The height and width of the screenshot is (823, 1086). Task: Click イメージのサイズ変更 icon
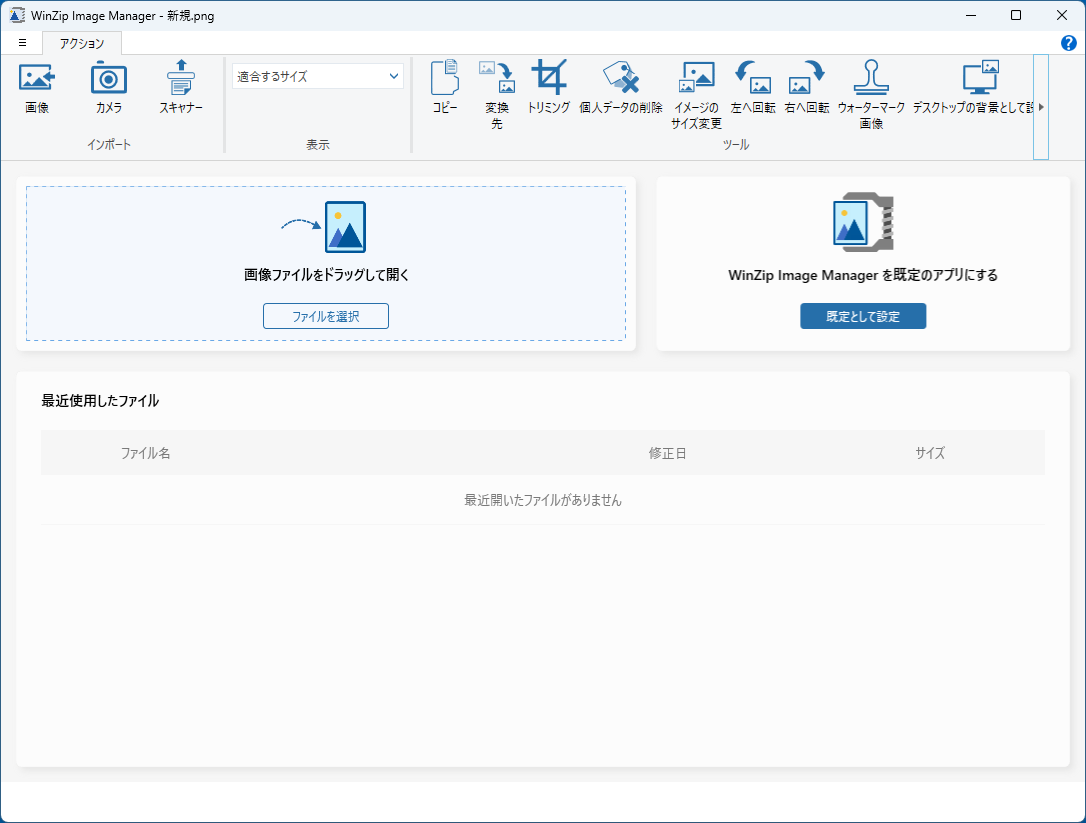(x=696, y=87)
